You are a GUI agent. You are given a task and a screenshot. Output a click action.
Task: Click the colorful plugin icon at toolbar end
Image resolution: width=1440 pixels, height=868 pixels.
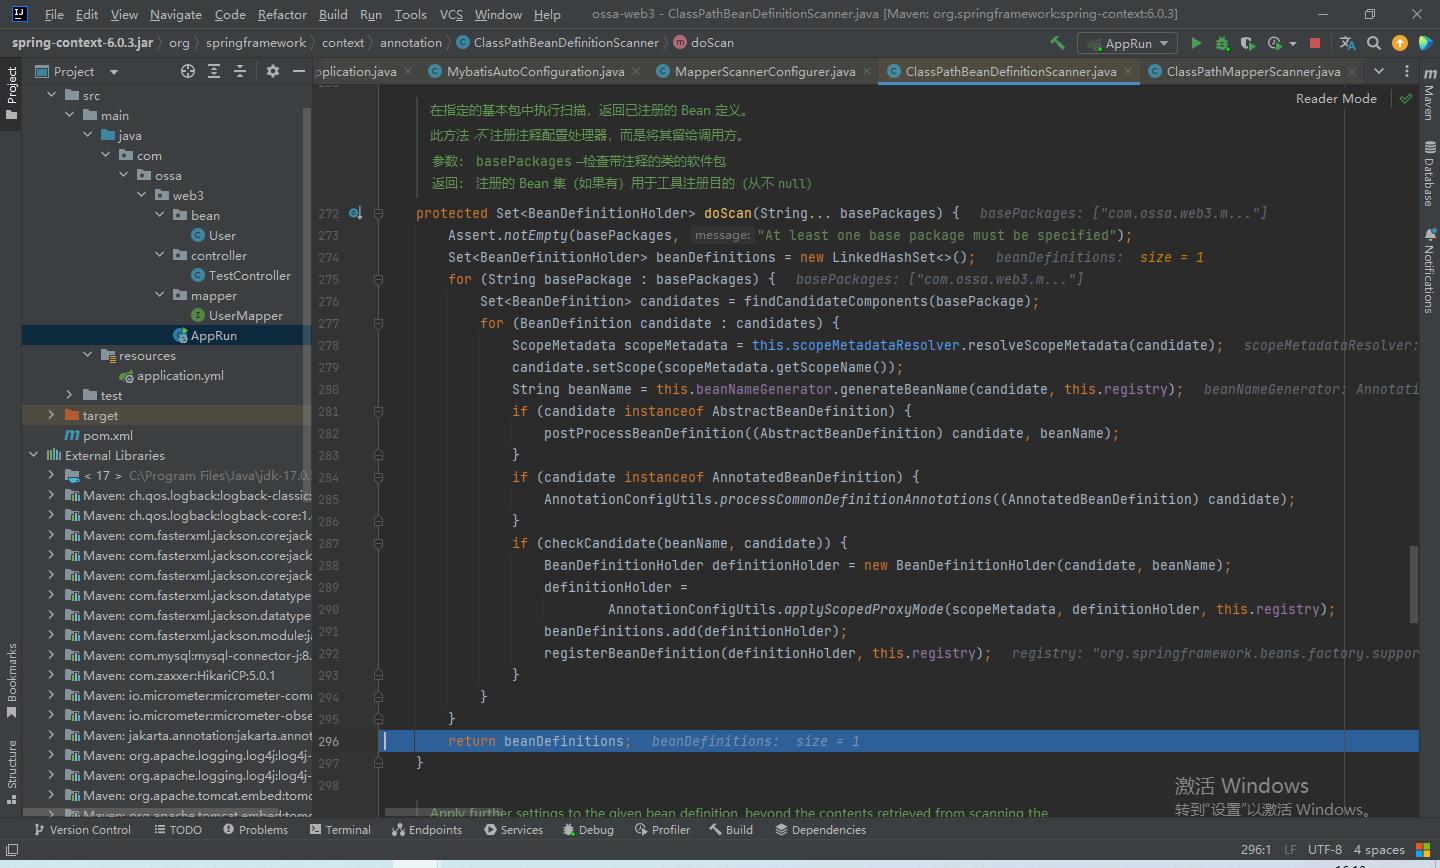(1426, 43)
